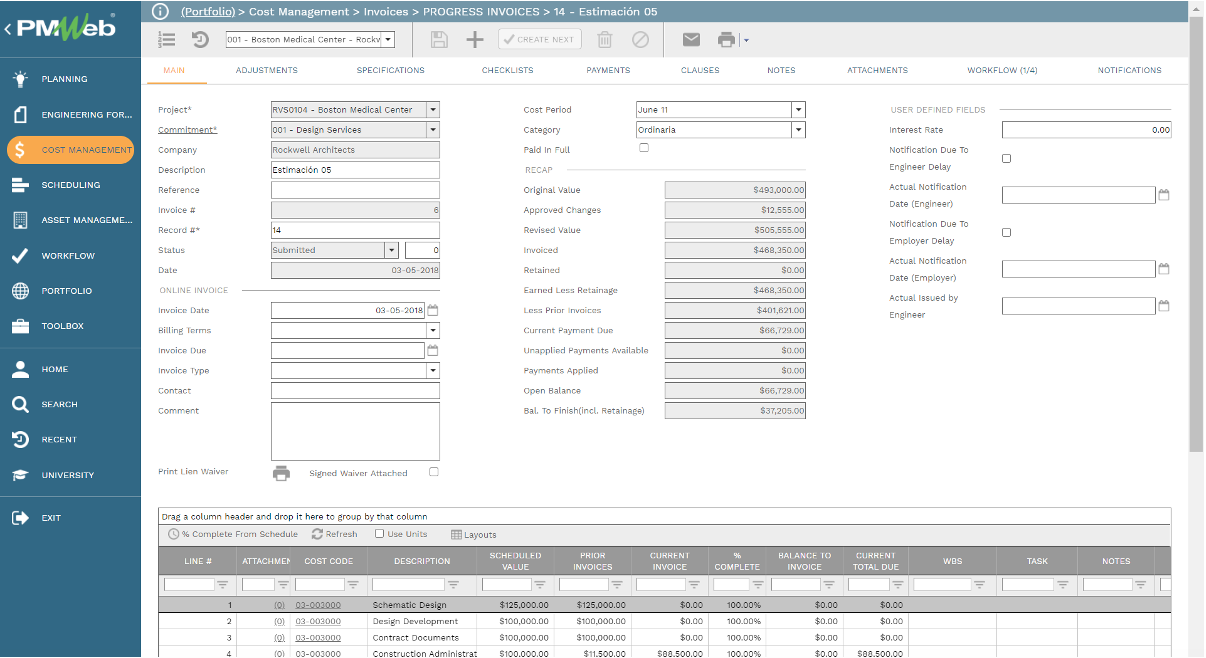1206x658 pixels.
Task: Click the printer icon next to Print Lien Waiver
Action: click(x=281, y=472)
